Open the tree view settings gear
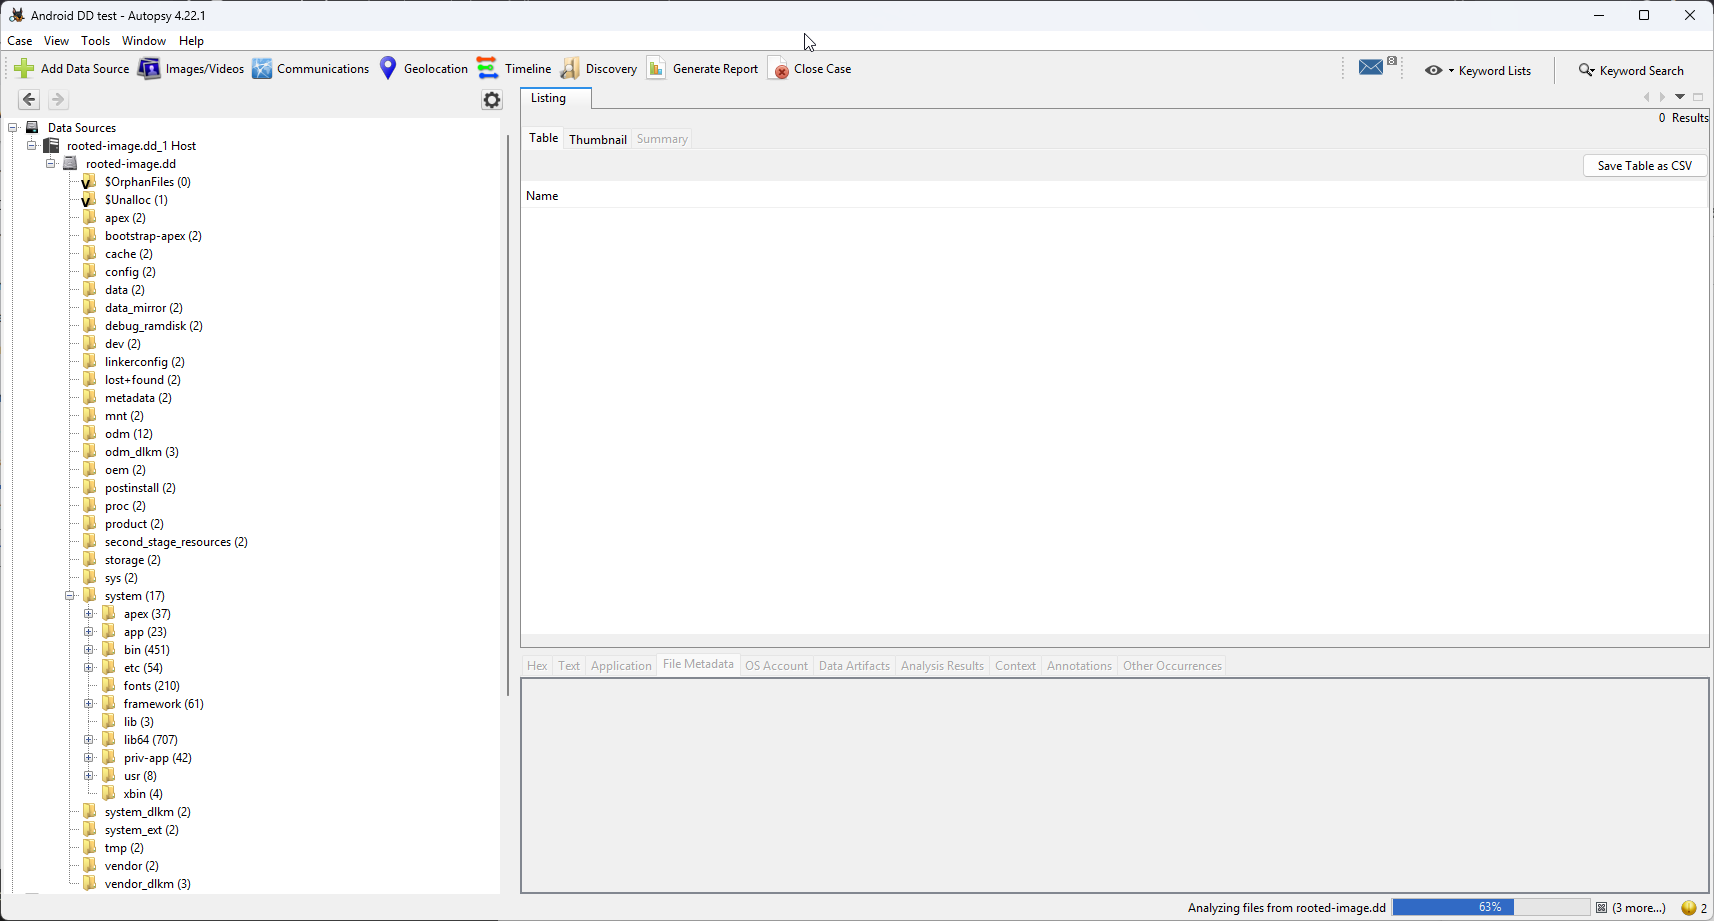This screenshot has height=921, width=1714. click(x=492, y=100)
